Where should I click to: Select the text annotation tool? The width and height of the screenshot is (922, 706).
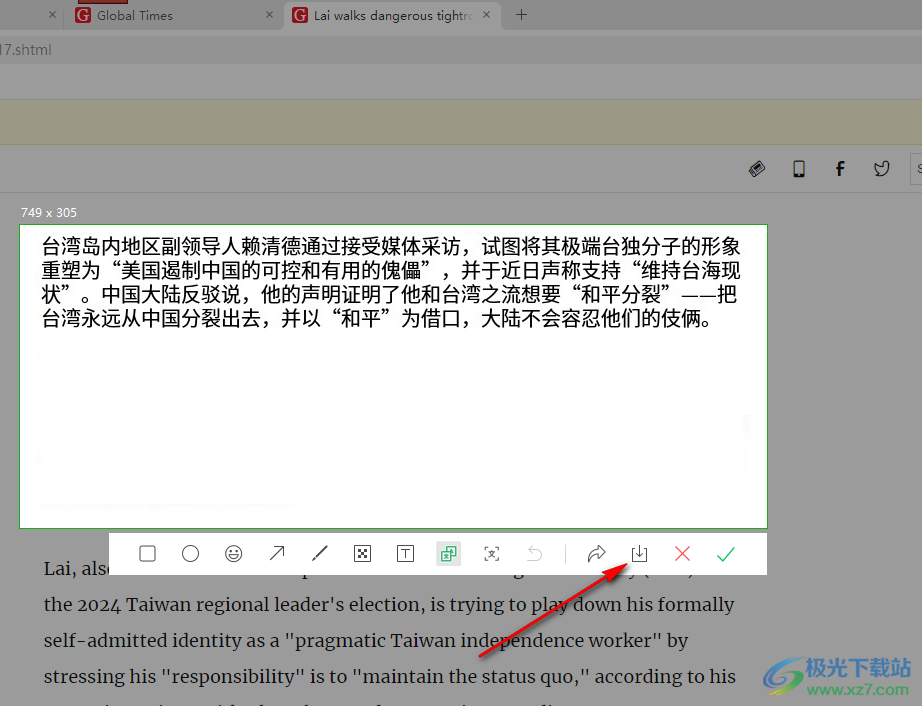[405, 553]
